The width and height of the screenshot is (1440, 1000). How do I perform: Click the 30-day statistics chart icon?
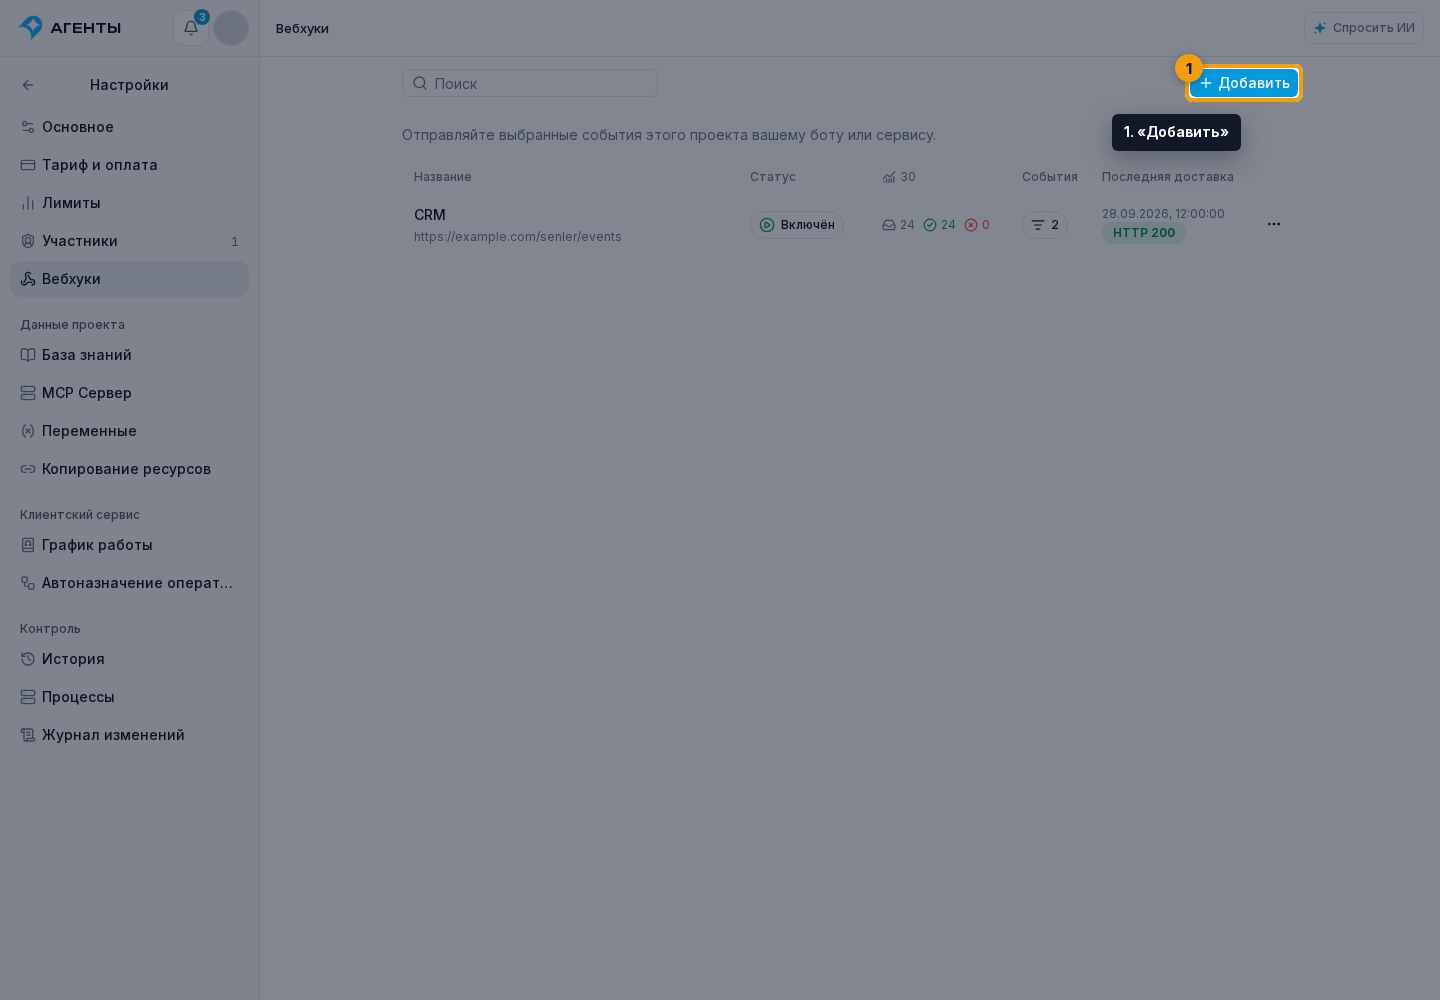coord(889,177)
